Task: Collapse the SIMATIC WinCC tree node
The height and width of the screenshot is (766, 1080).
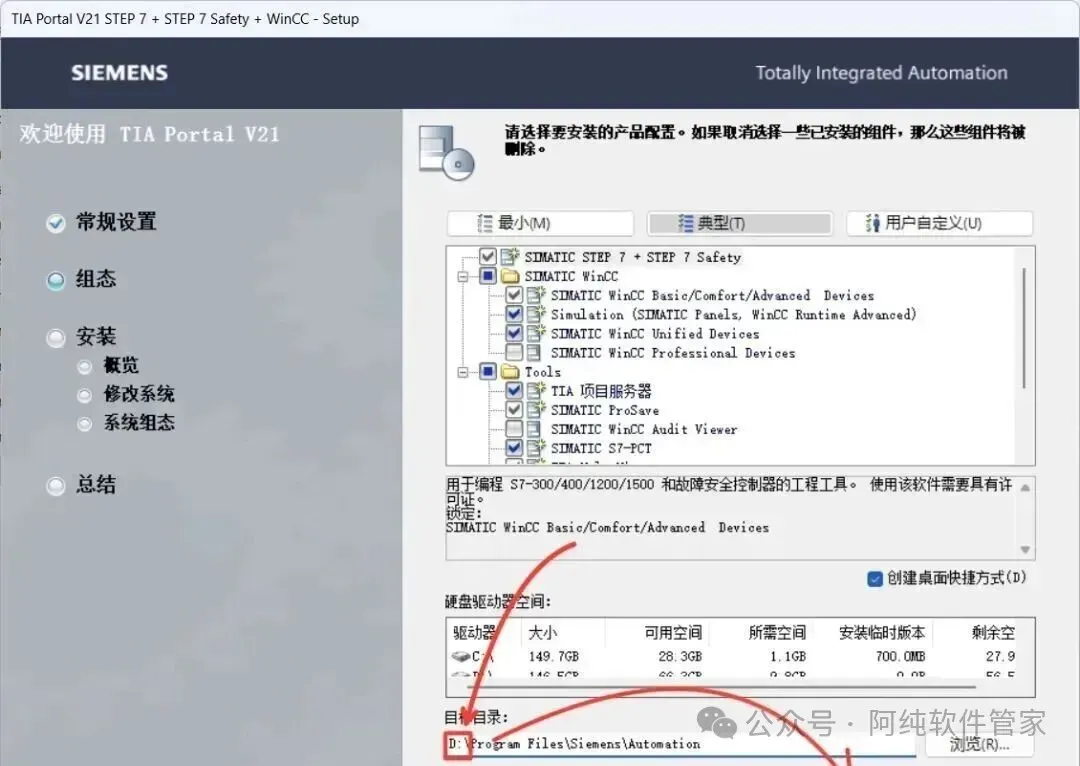Action: [463, 277]
